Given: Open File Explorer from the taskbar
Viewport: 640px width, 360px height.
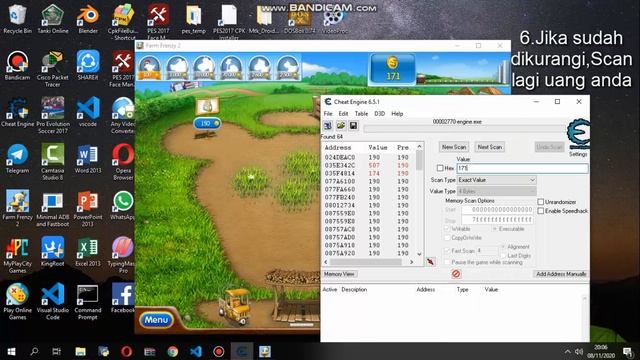Looking at the screenshot, I should click(80, 351).
